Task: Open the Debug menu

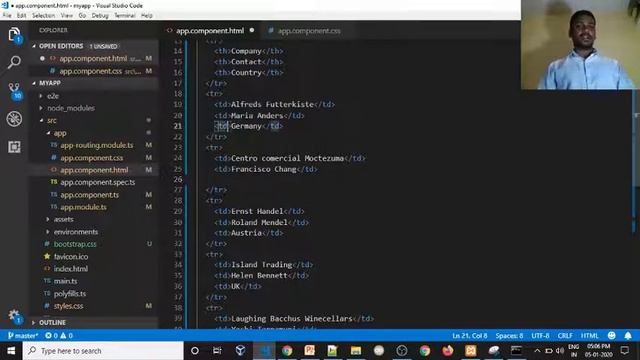Action: pyautogui.click(x=100, y=16)
